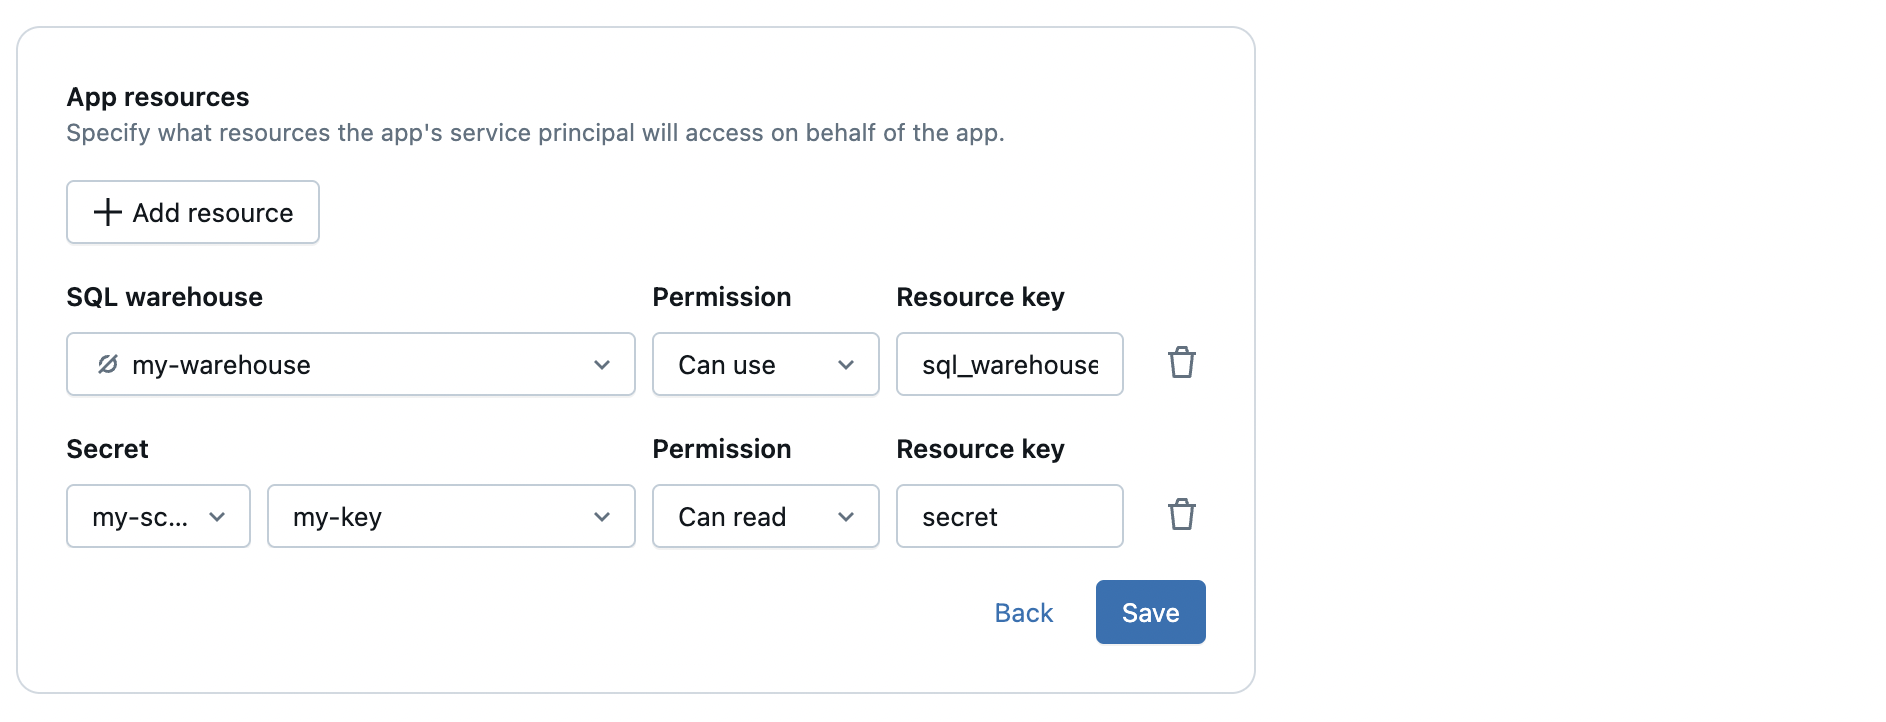Click the chevron on the Can read dropdown
This screenshot has height=722, width=1886.
(x=846, y=516)
